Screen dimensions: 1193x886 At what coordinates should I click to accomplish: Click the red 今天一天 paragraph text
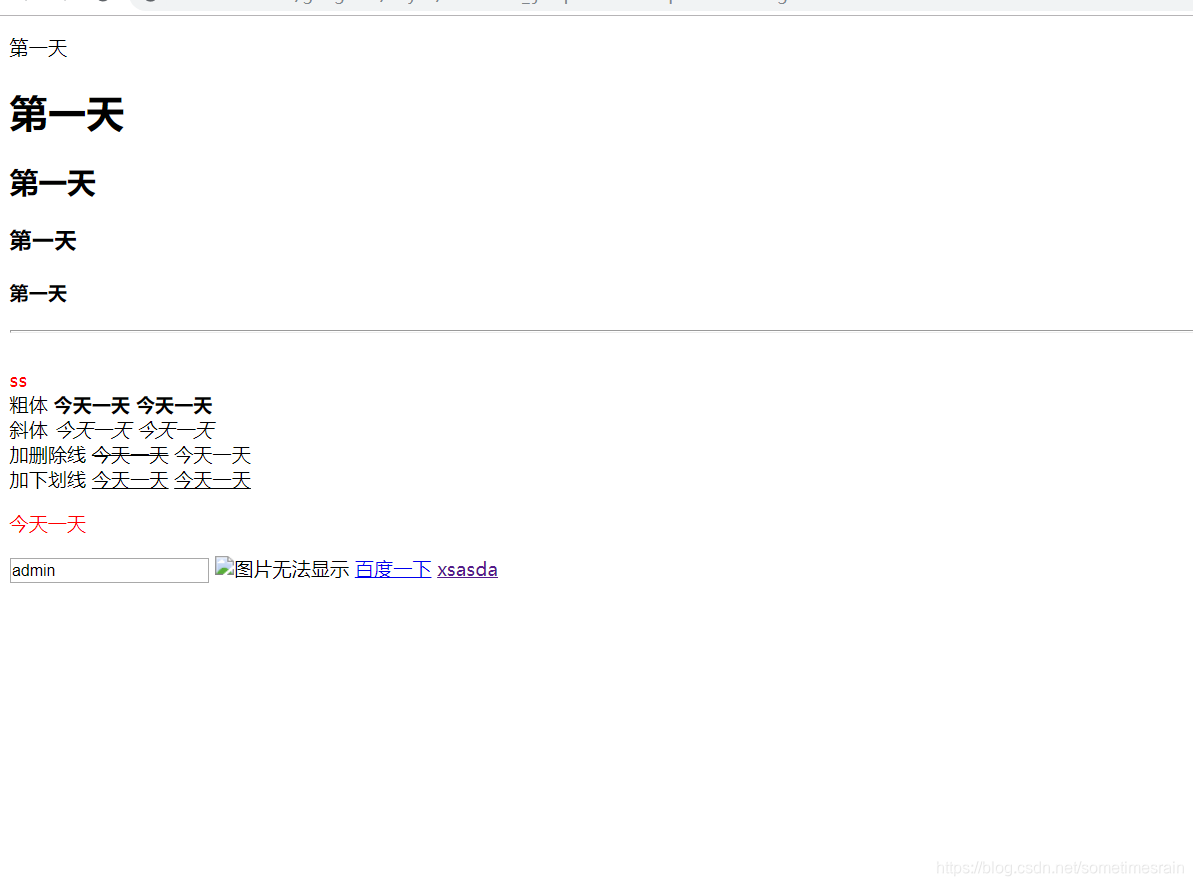point(47,523)
